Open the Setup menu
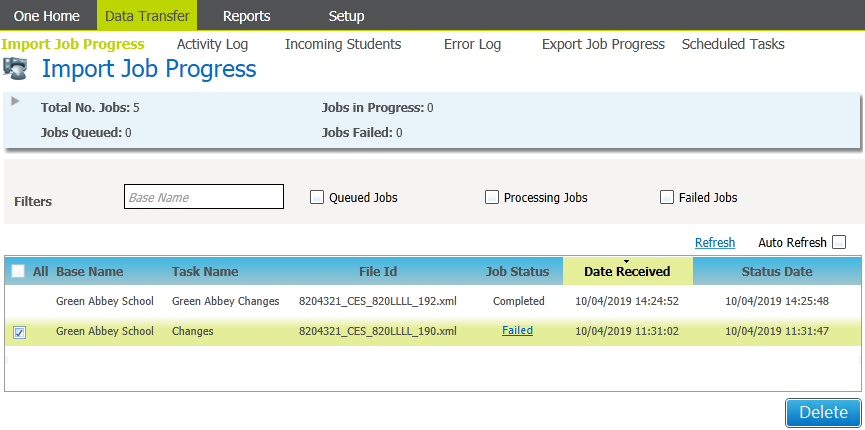865x430 pixels. tap(346, 16)
